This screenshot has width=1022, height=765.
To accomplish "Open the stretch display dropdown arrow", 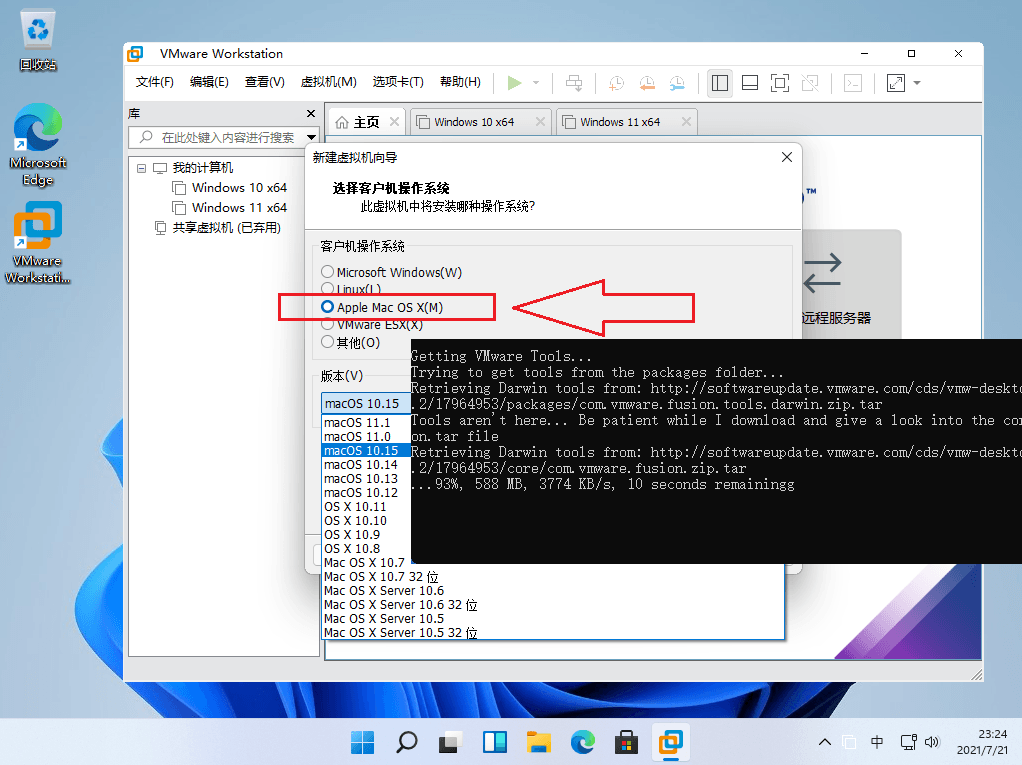I will tap(917, 83).
